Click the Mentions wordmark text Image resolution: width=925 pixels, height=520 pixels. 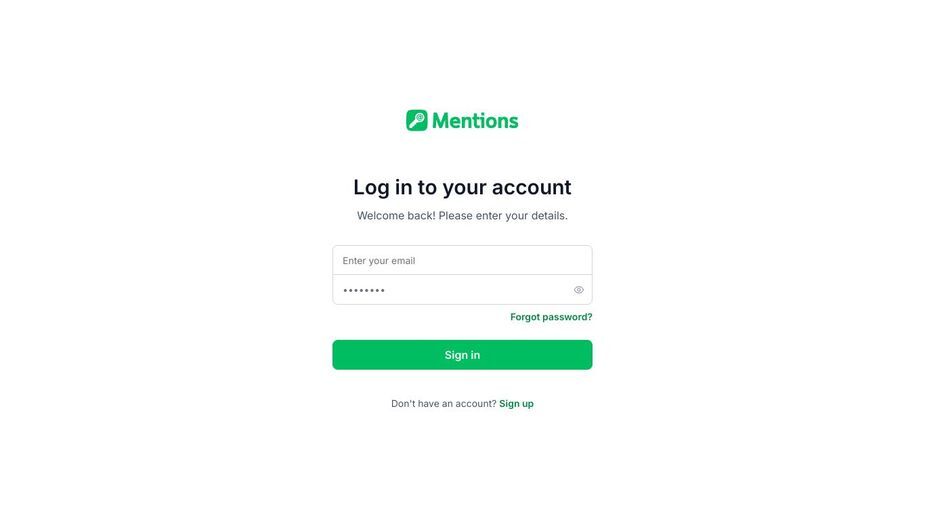[475, 121]
